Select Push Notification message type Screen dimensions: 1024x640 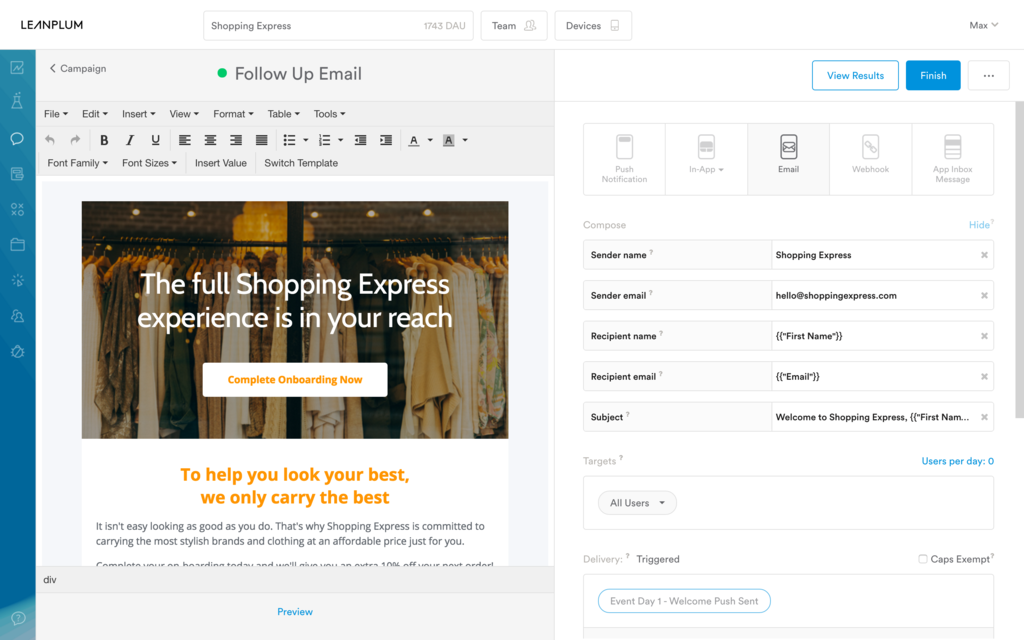pyautogui.click(x=624, y=159)
